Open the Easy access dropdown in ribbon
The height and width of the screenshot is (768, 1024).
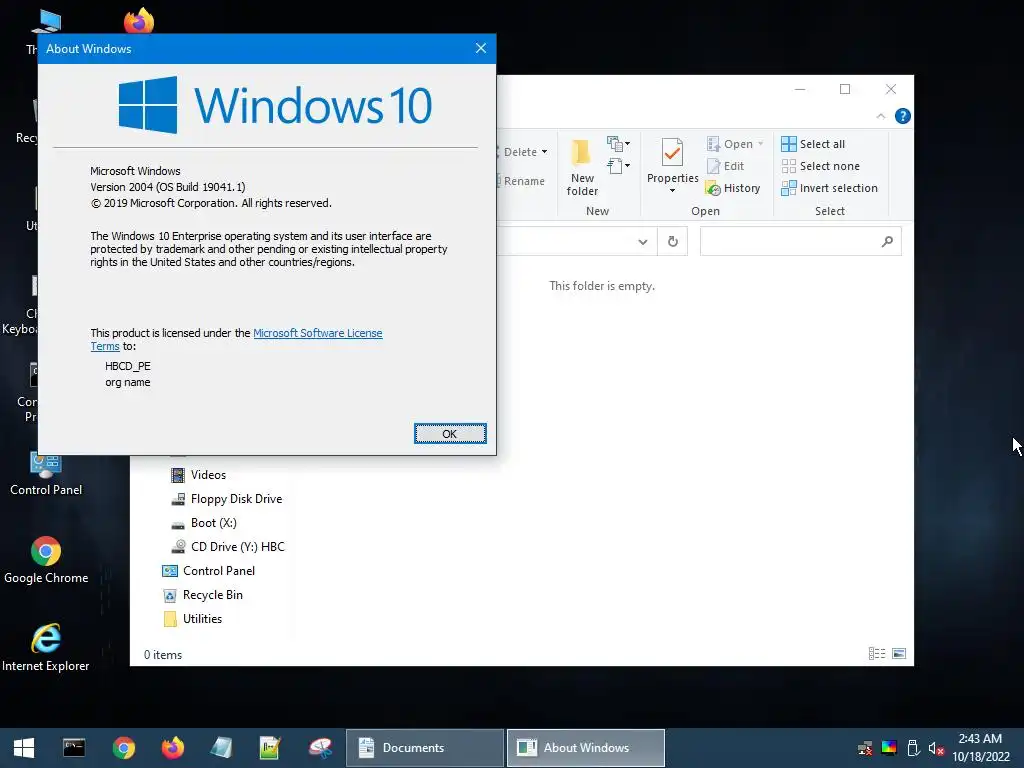click(618, 166)
